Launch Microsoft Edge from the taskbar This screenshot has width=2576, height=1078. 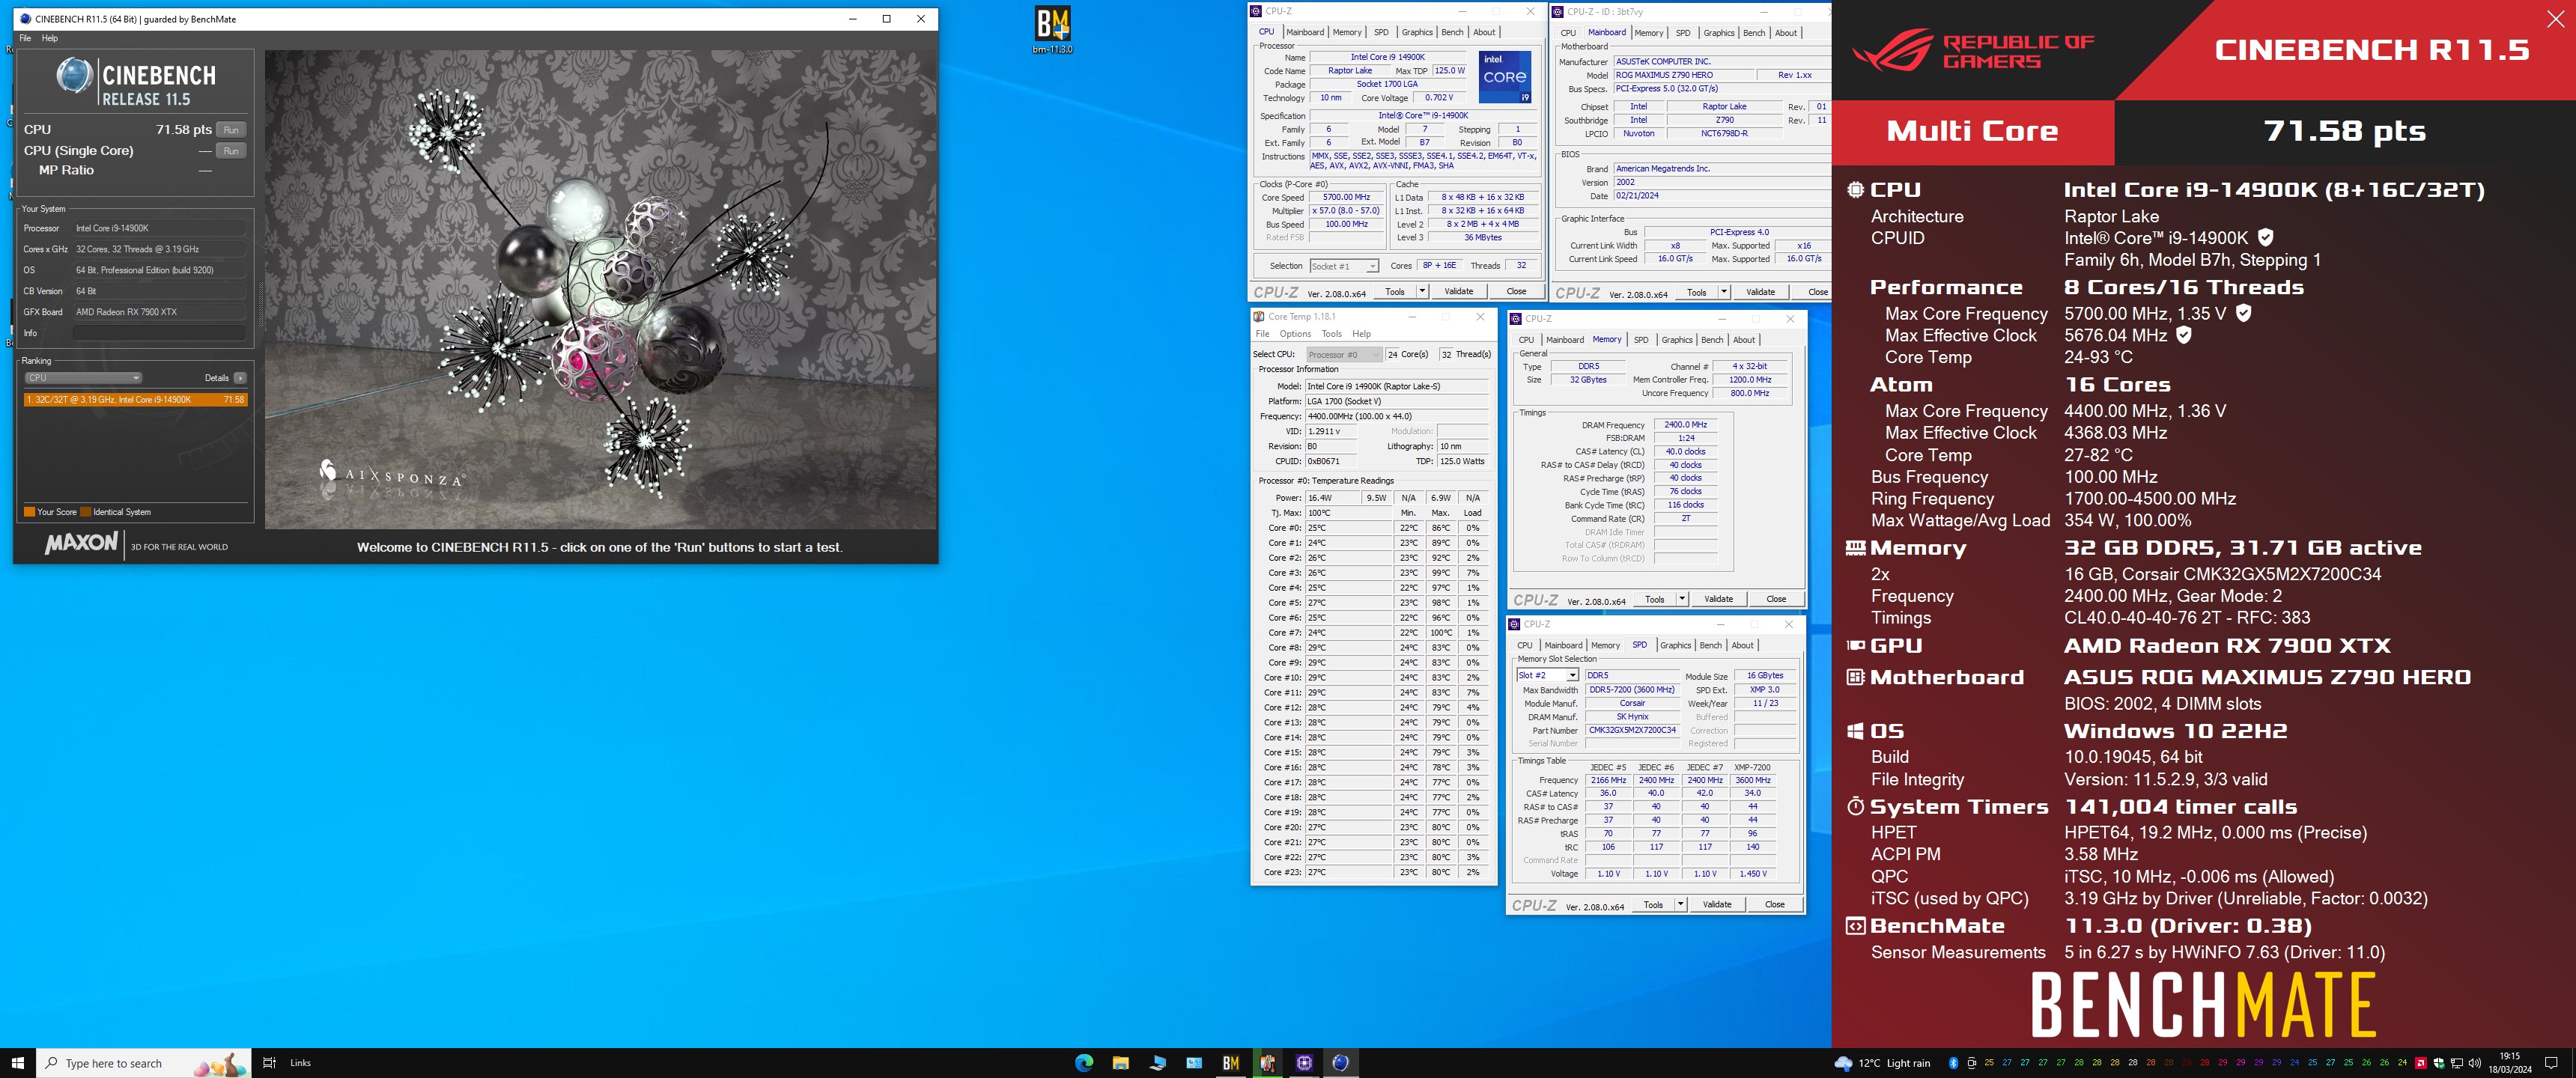(x=1084, y=1062)
